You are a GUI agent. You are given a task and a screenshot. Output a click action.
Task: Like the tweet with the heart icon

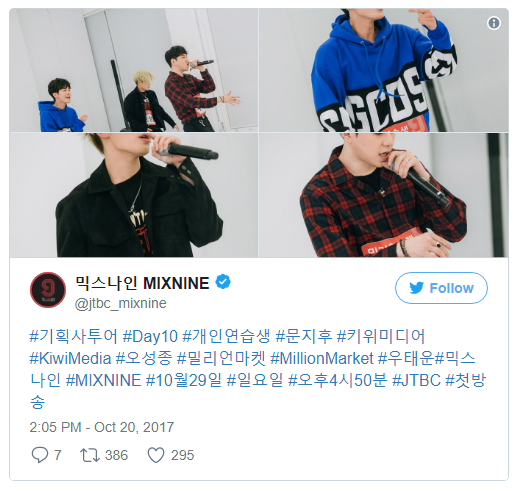[156, 455]
